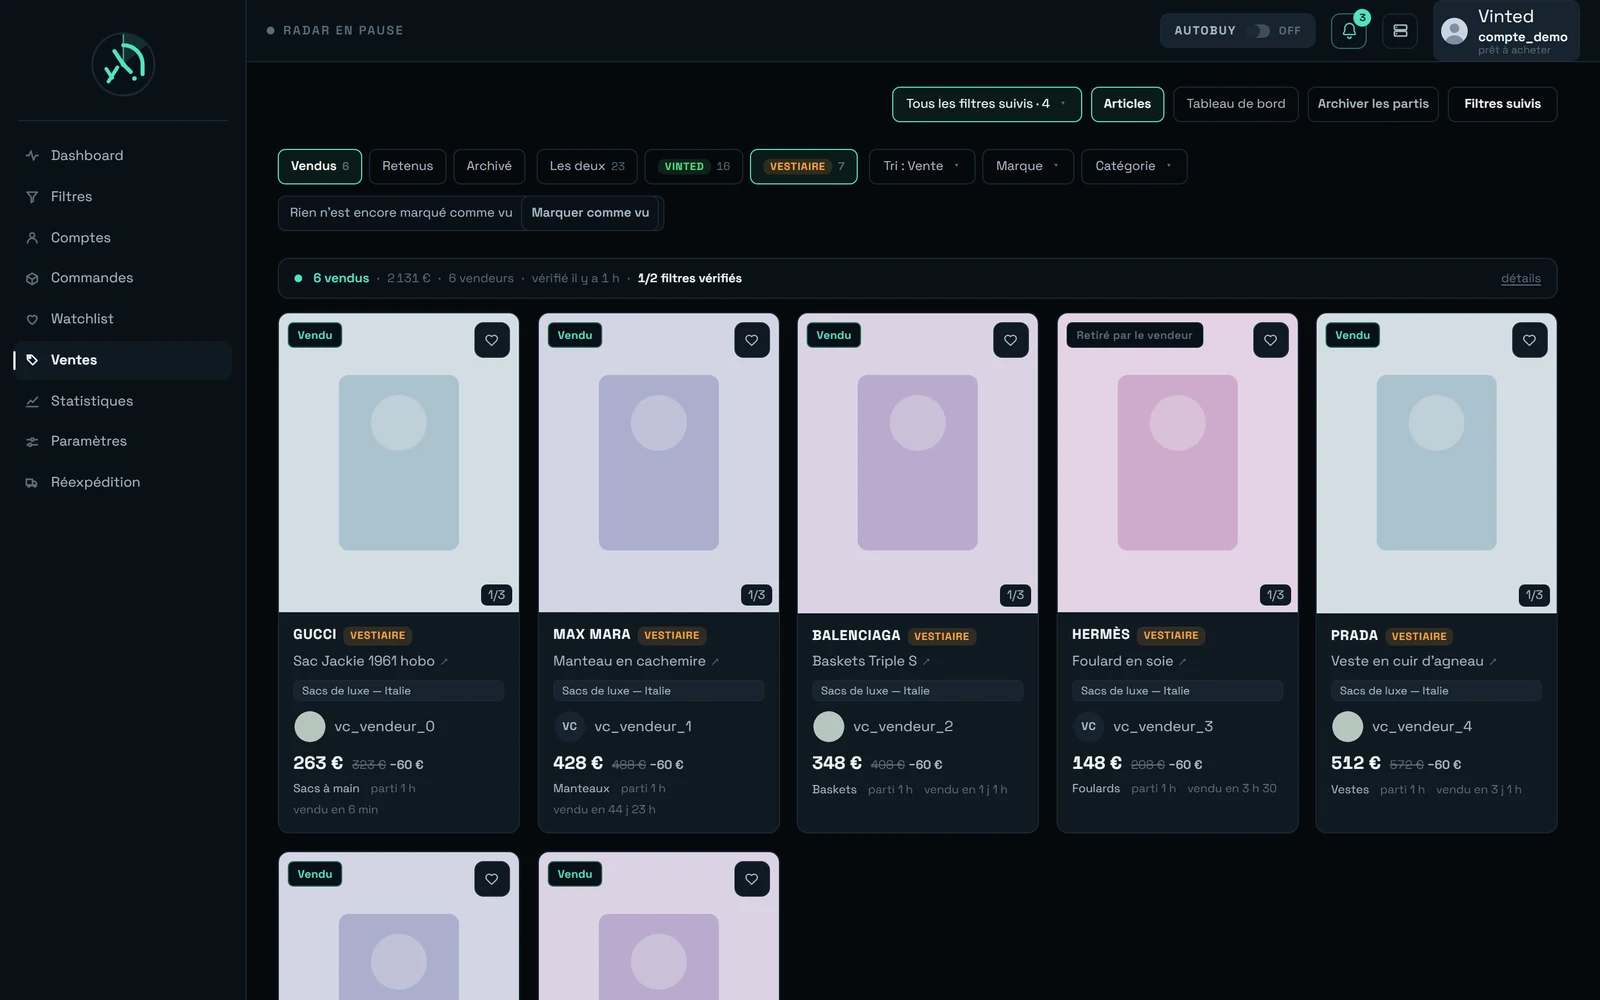Select the Retenus filter chip
The width and height of the screenshot is (1600, 1000).
click(x=408, y=166)
